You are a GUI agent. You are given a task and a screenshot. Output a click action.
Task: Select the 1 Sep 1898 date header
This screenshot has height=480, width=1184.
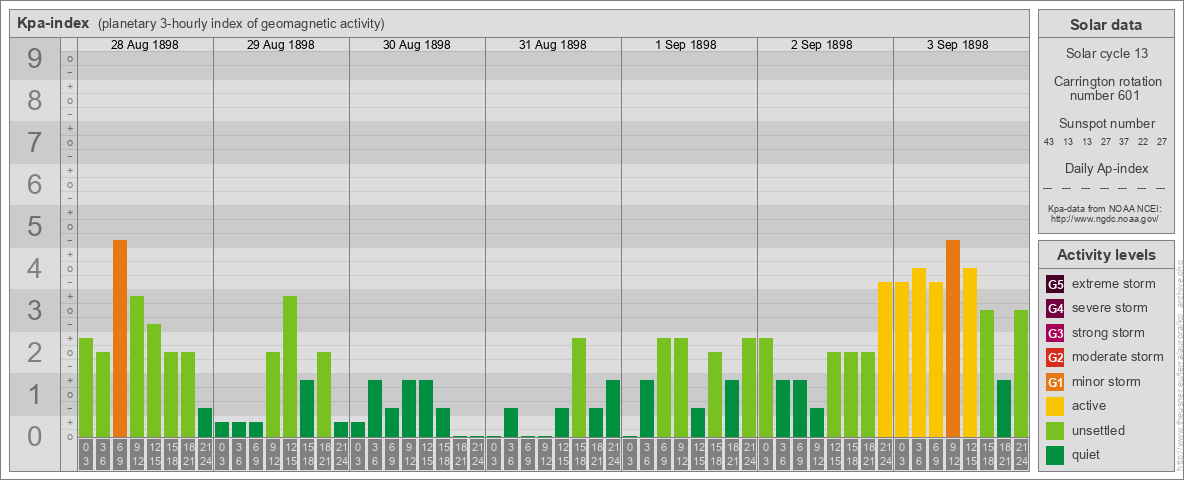click(x=686, y=45)
